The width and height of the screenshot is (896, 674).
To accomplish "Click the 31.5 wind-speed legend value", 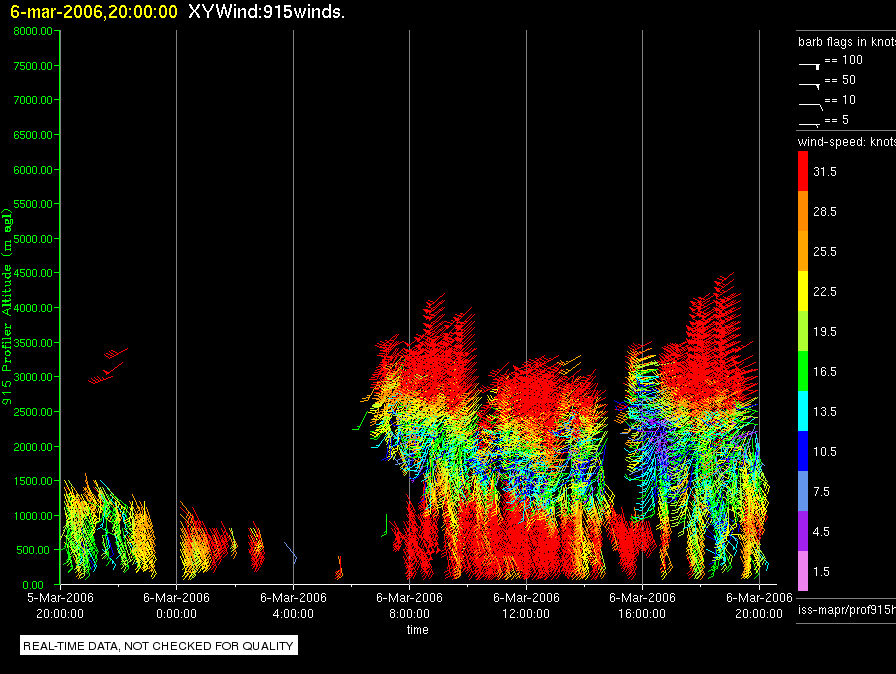I will 825,172.
